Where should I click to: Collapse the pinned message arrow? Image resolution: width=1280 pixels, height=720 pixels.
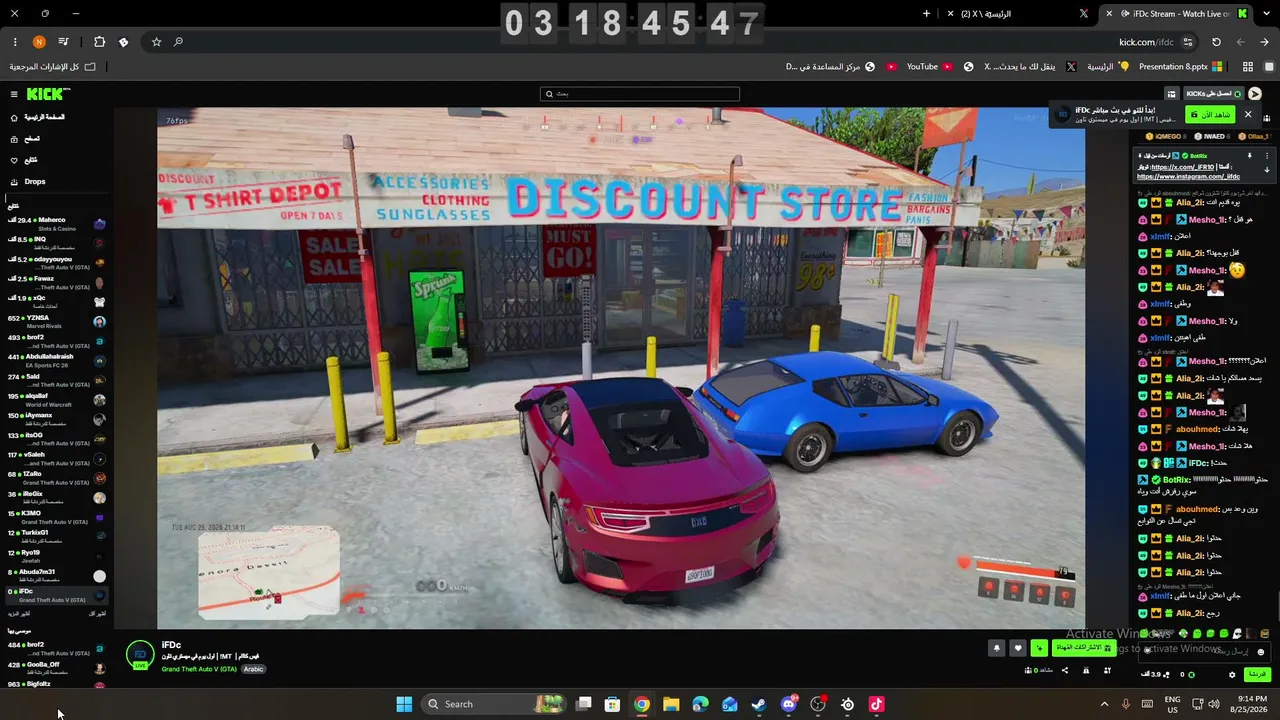point(1266,170)
